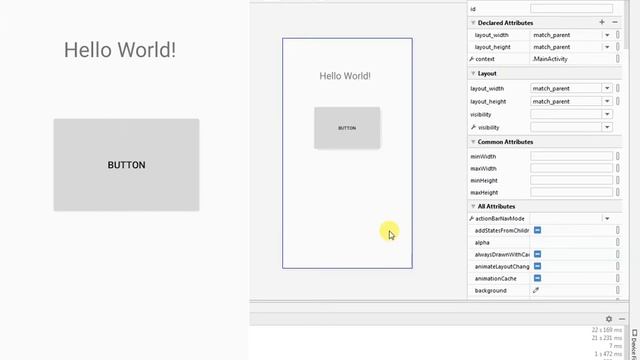Open the tools visibility dropdown with wrench icon
The width and height of the screenshot is (640, 360).
[607, 127]
